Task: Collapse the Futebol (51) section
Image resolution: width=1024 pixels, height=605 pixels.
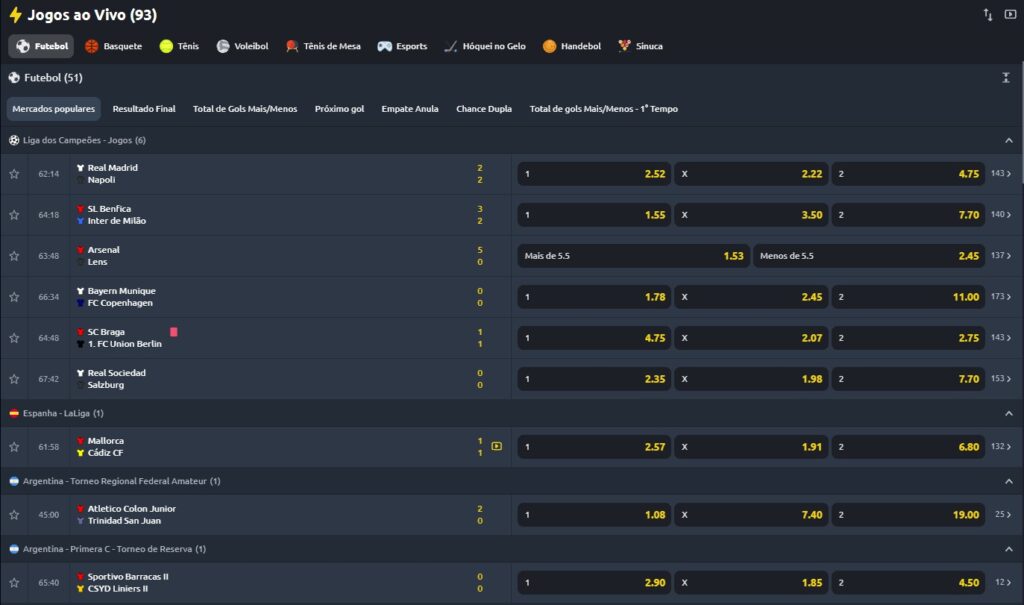Action: click(1006, 78)
